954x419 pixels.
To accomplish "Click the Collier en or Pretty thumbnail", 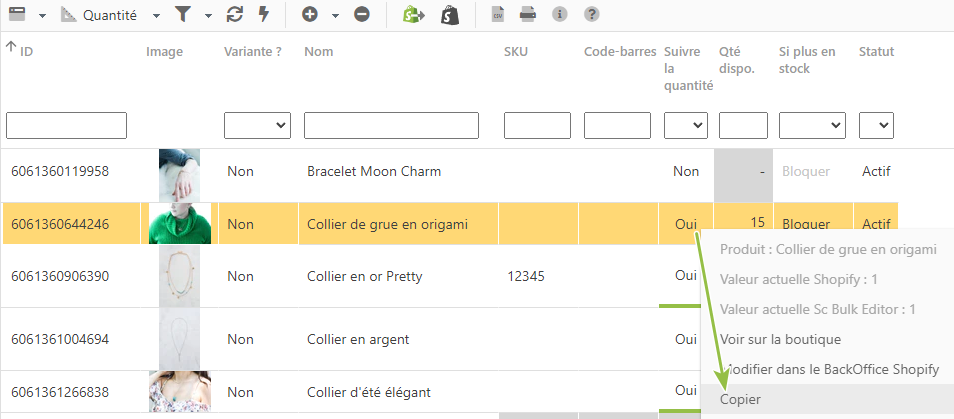I will (179, 276).
